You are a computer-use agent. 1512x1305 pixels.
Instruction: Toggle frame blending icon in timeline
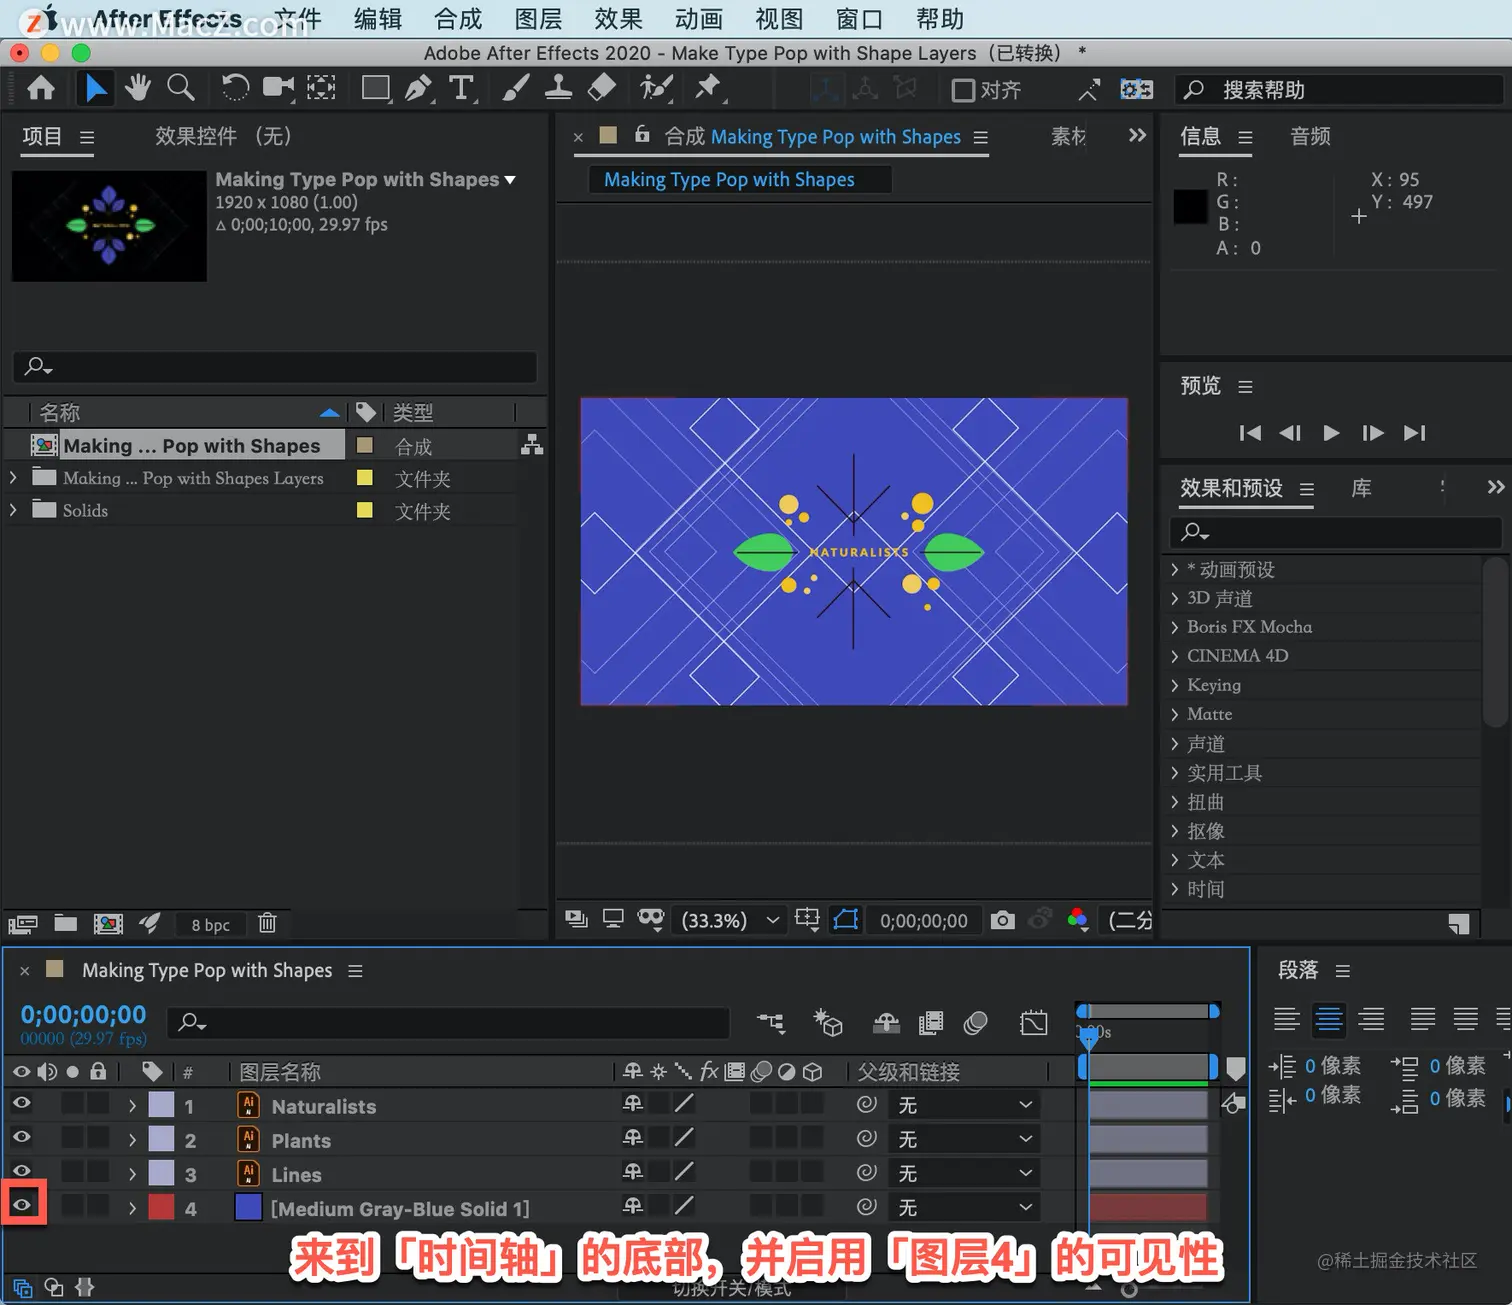click(931, 1022)
